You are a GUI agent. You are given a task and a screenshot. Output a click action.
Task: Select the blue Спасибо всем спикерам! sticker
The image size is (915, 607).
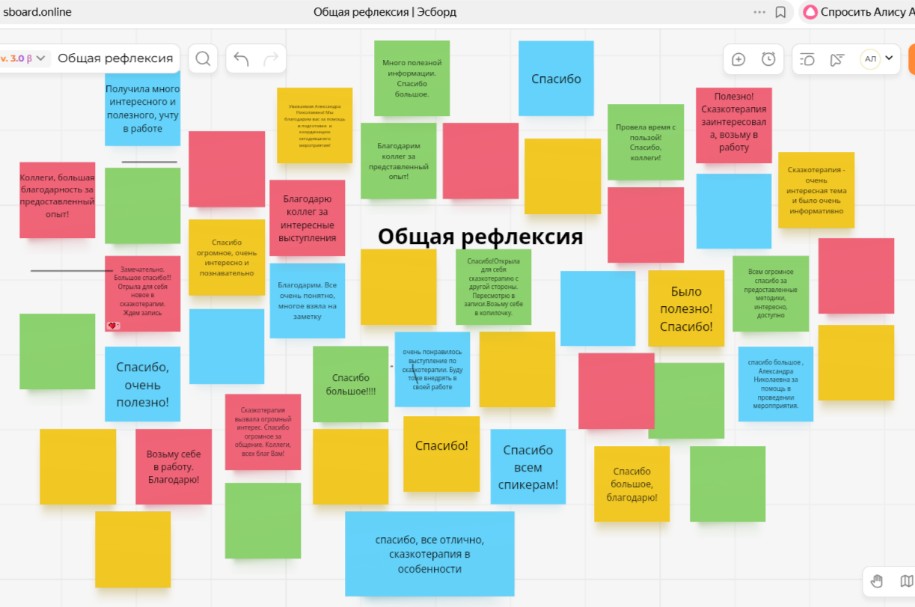pyautogui.click(x=528, y=467)
